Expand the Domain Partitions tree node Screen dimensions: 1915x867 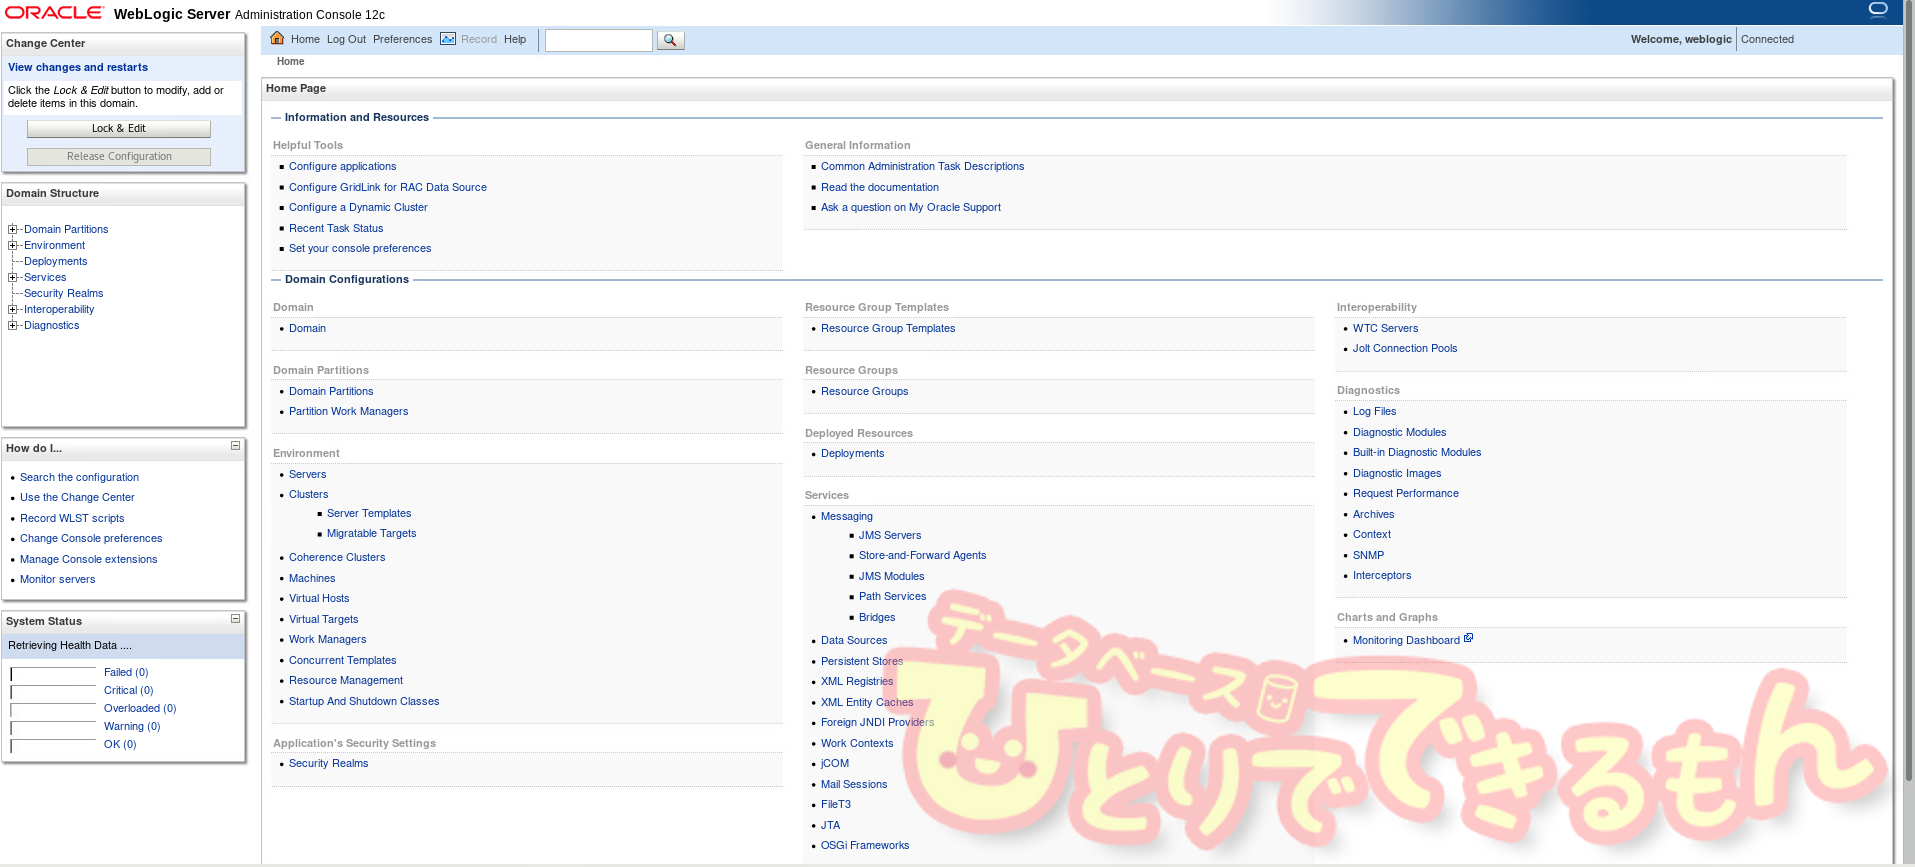13,229
